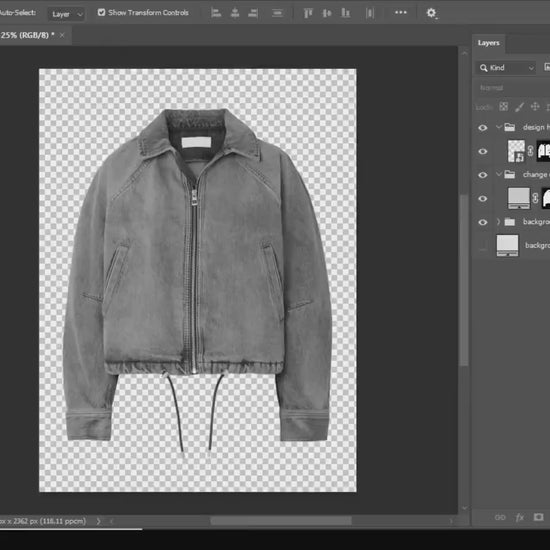550x550 pixels.
Task: Close the 25% (RGB/8) document tab
Action: (x=62, y=35)
